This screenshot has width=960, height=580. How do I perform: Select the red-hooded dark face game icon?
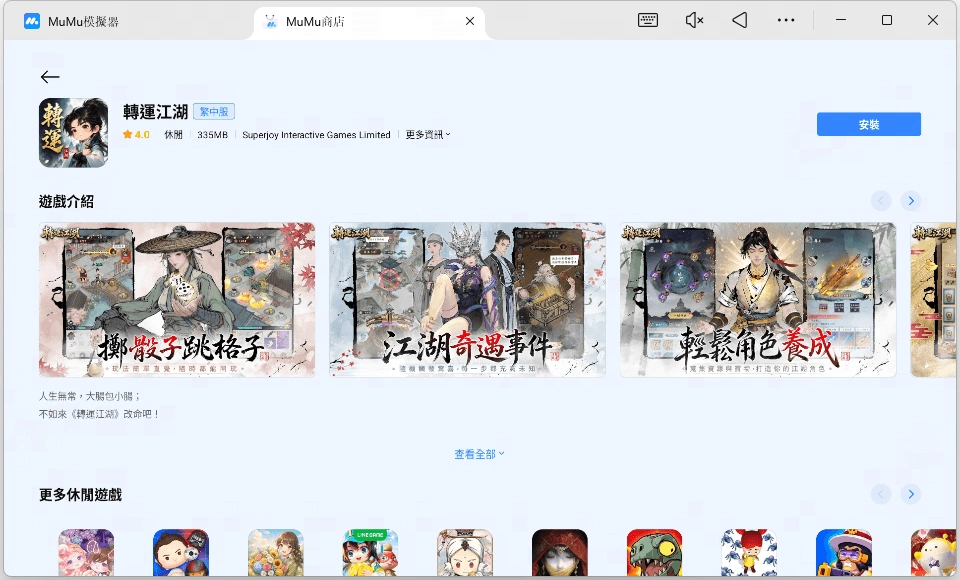point(560,553)
